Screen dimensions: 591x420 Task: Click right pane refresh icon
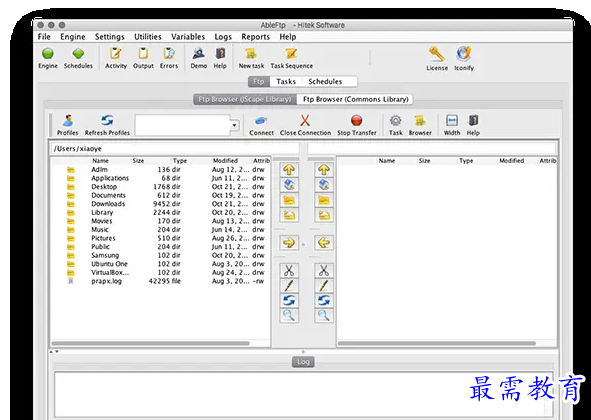point(324,300)
